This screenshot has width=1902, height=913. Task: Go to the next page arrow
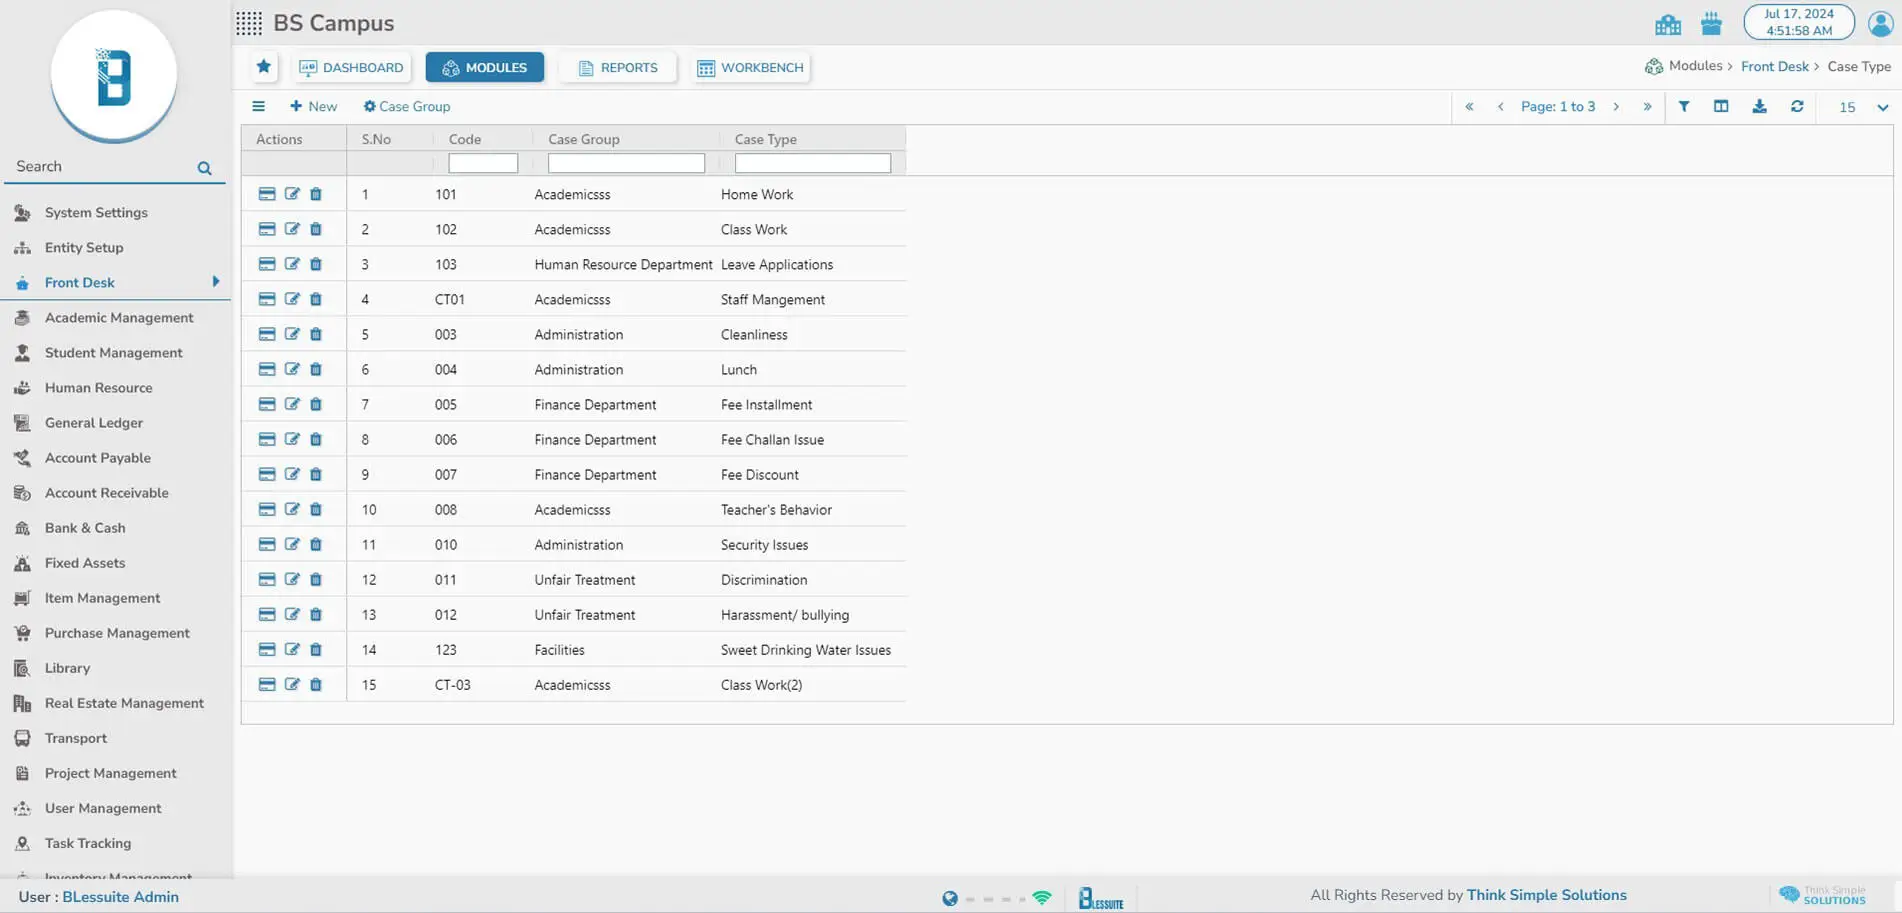(x=1616, y=107)
